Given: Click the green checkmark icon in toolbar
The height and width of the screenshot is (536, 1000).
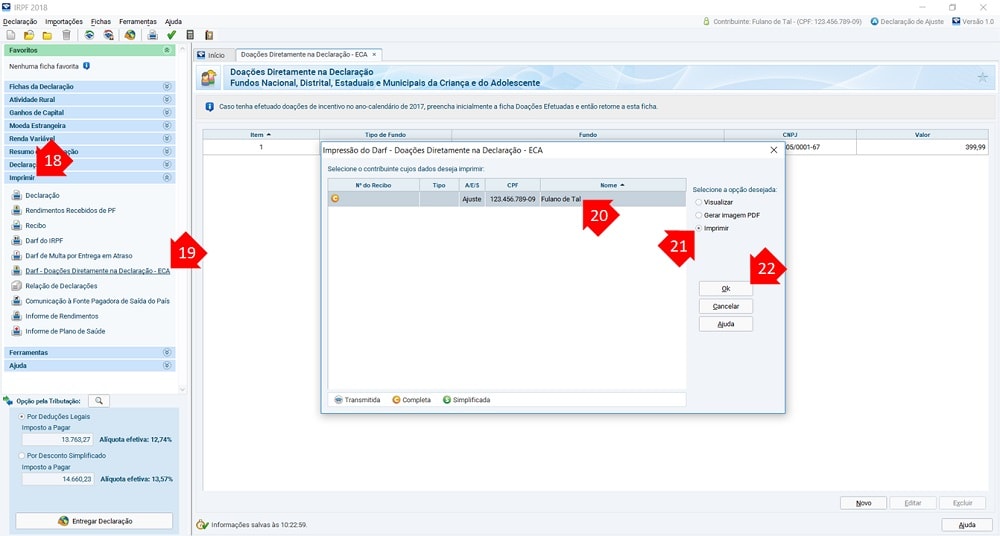Looking at the screenshot, I should coord(171,35).
